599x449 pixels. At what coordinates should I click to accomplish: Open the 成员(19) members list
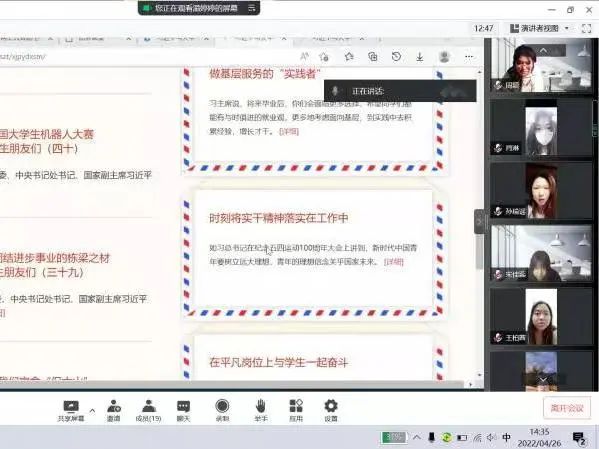pos(148,411)
